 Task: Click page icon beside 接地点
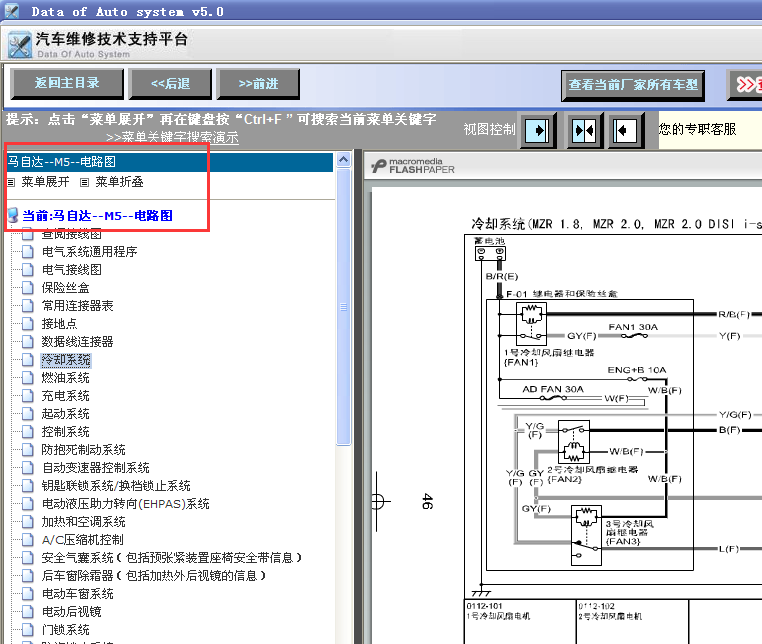tap(28, 324)
